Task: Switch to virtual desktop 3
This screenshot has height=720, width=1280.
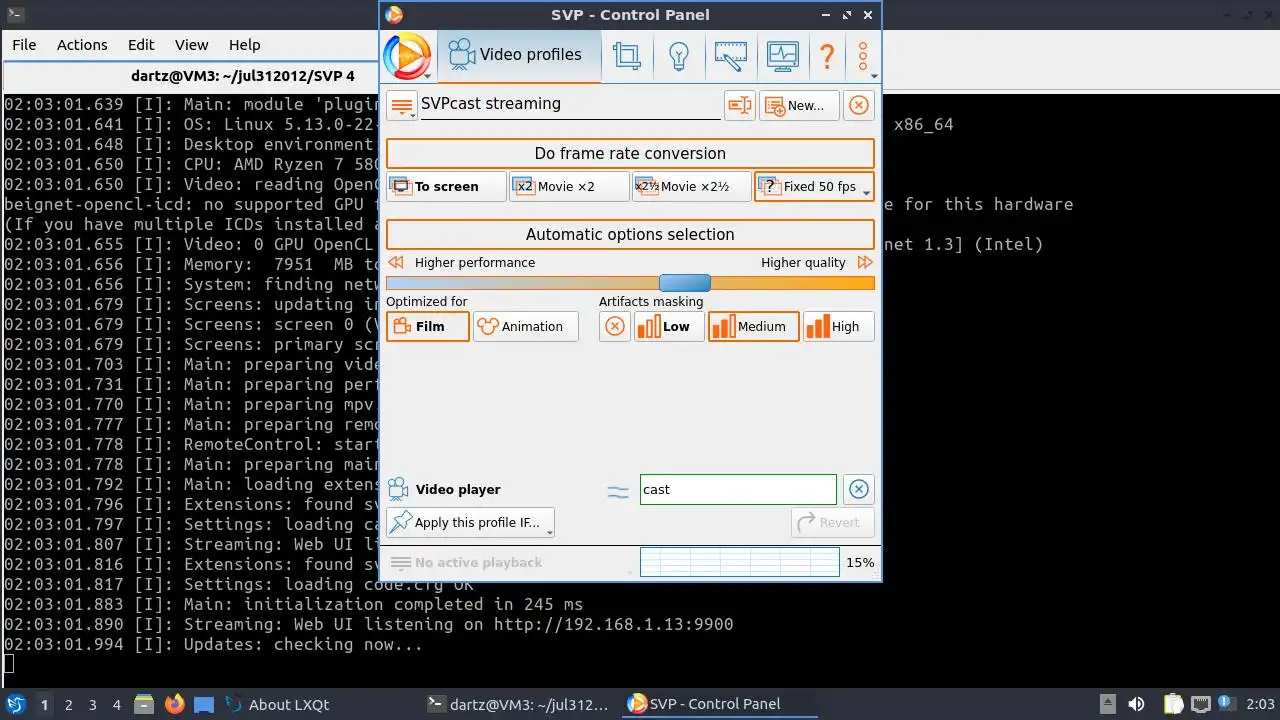Action: 92,705
